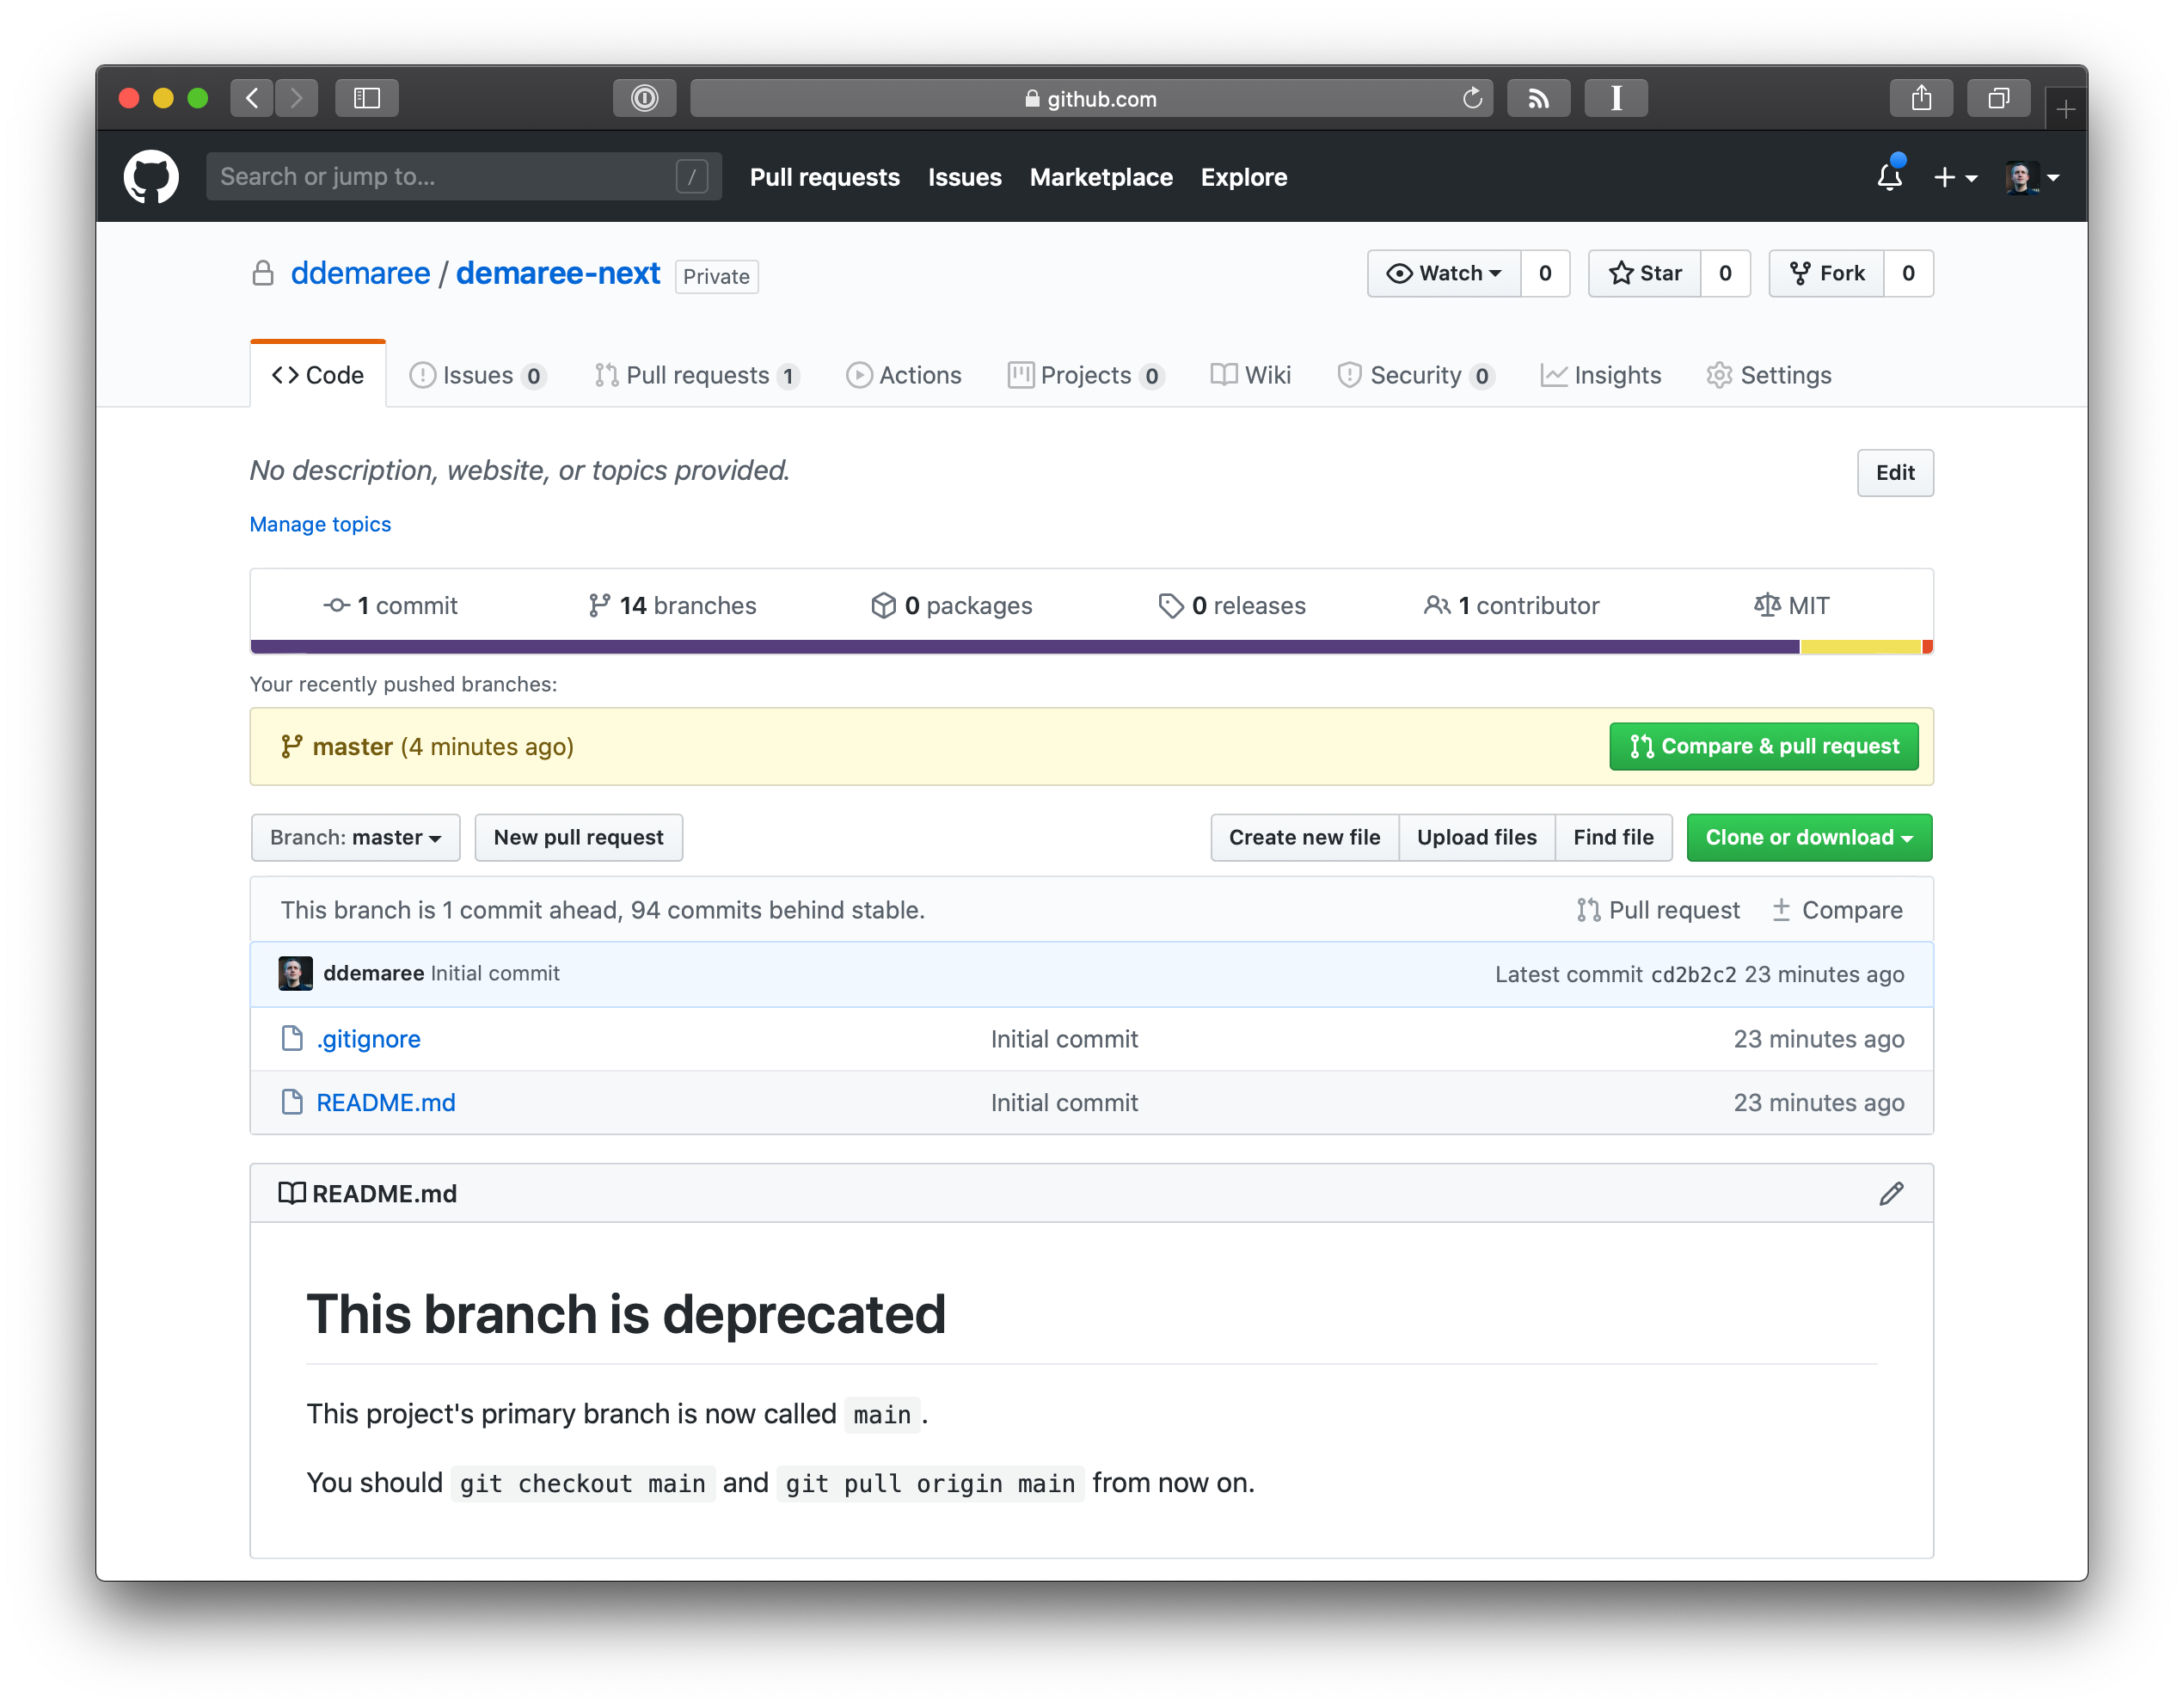Open Pull request link in branch info bar

[x=1658, y=910]
